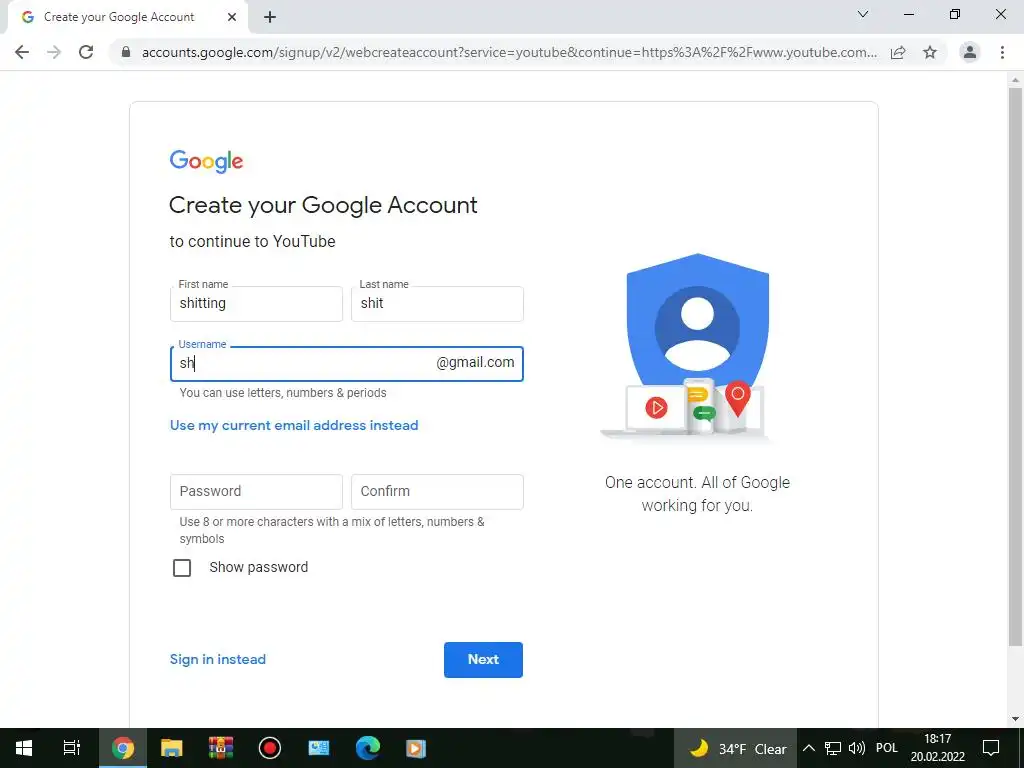Image resolution: width=1024 pixels, height=768 pixels.
Task: Click the POL input language indicator
Action: coord(887,748)
